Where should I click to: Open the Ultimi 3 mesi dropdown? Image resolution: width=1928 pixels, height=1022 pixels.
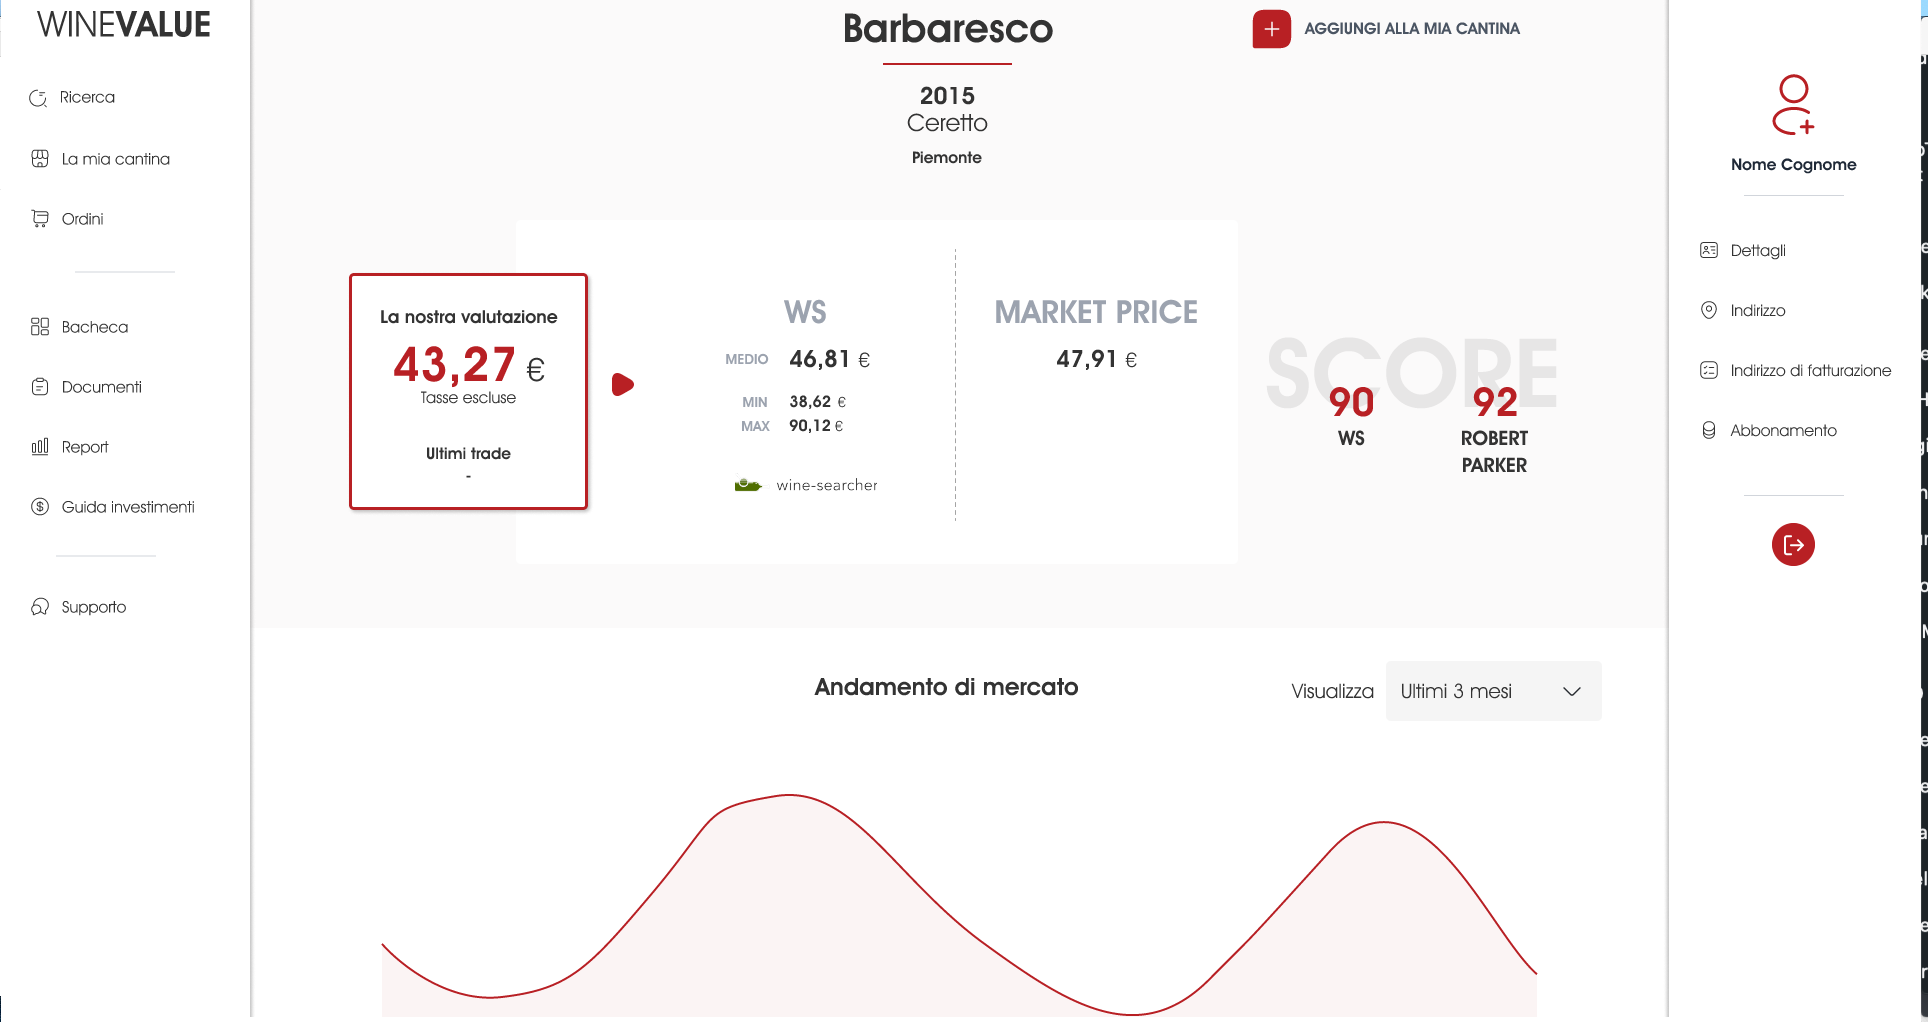1493,691
